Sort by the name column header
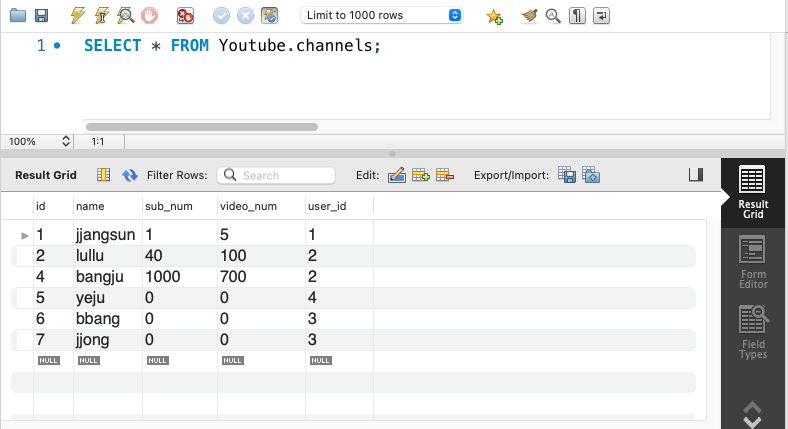This screenshot has width=788, height=429. coord(108,206)
